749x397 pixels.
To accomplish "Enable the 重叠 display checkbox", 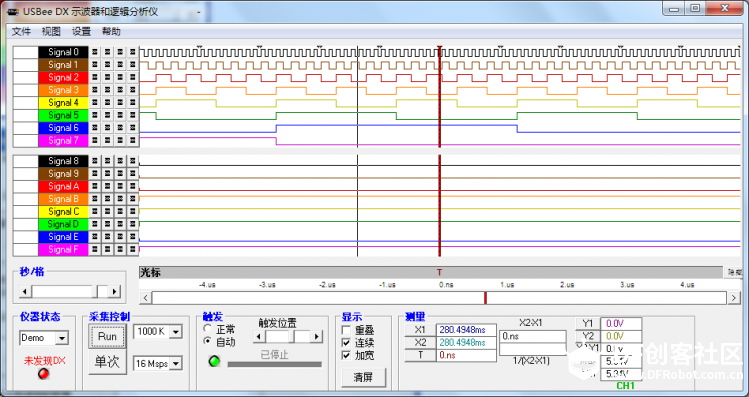I will coord(346,330).
